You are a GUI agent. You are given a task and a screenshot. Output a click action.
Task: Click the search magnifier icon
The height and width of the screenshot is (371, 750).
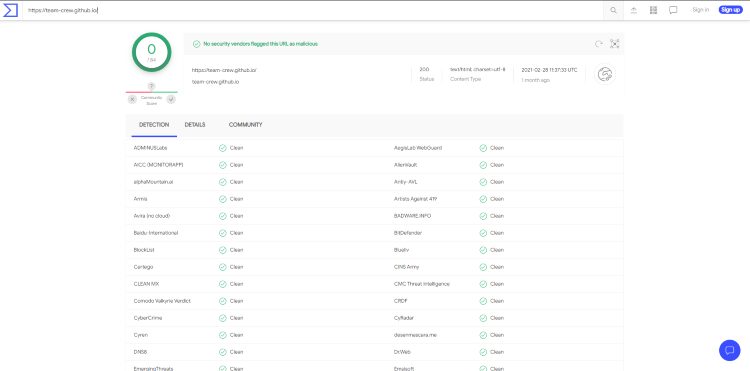click(613, 10)
